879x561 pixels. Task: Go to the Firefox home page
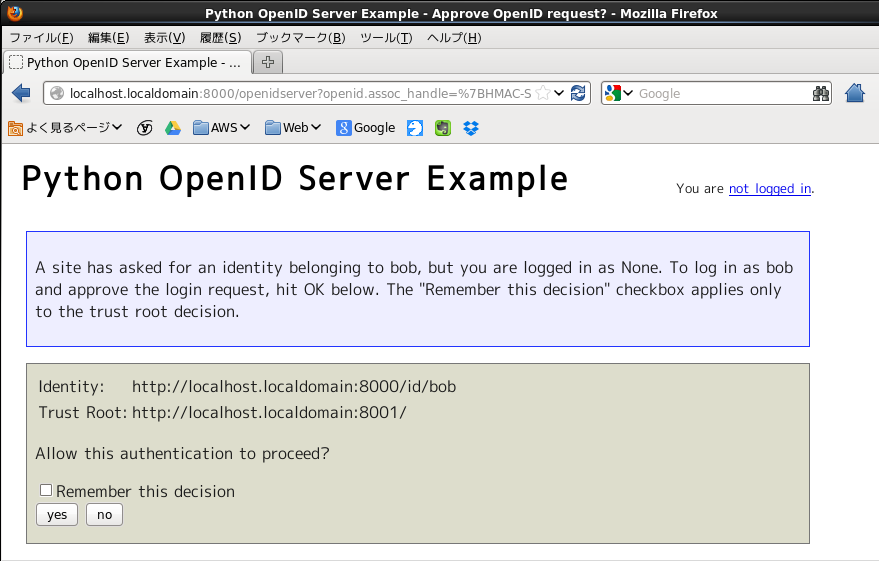click(x=855, y=93)
